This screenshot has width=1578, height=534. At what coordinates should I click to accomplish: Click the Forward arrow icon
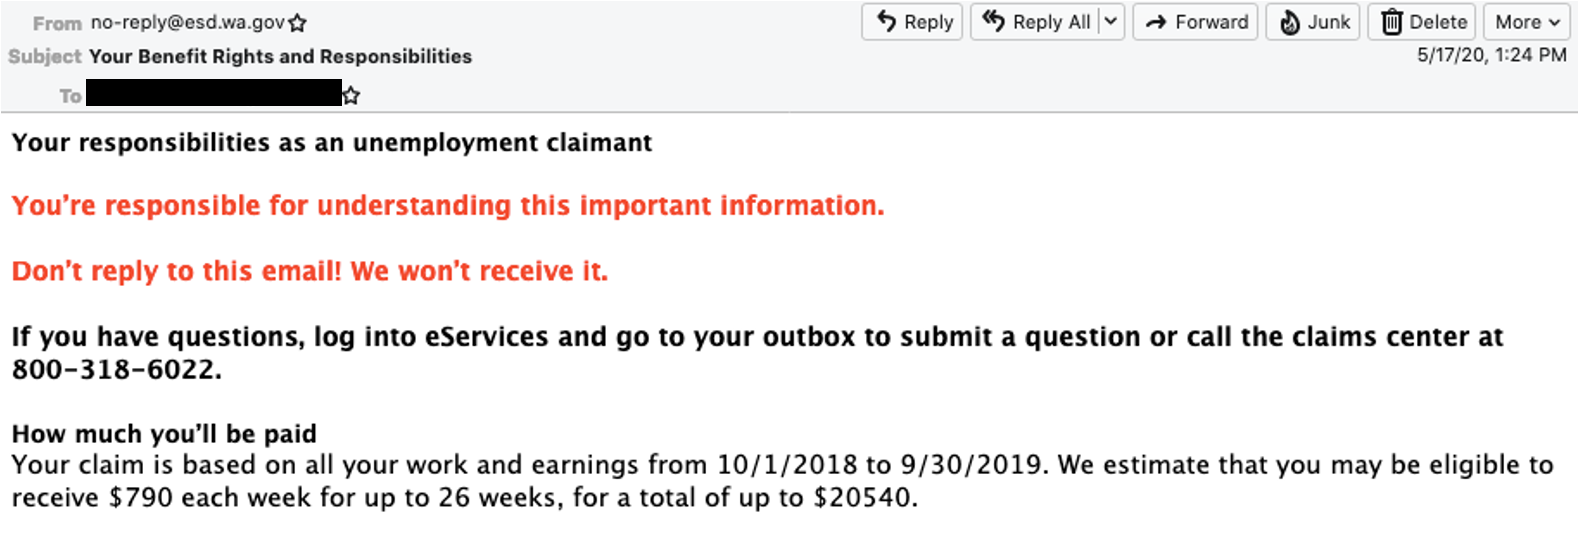(1156, 22)
